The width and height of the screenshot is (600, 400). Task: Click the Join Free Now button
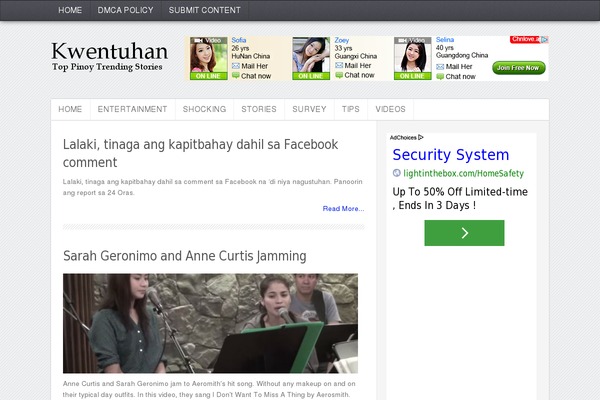tap(518, 68)
